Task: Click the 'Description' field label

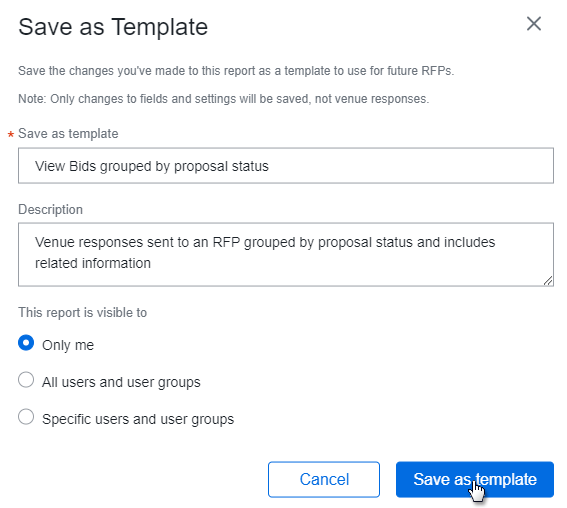Action: [51, 210]
